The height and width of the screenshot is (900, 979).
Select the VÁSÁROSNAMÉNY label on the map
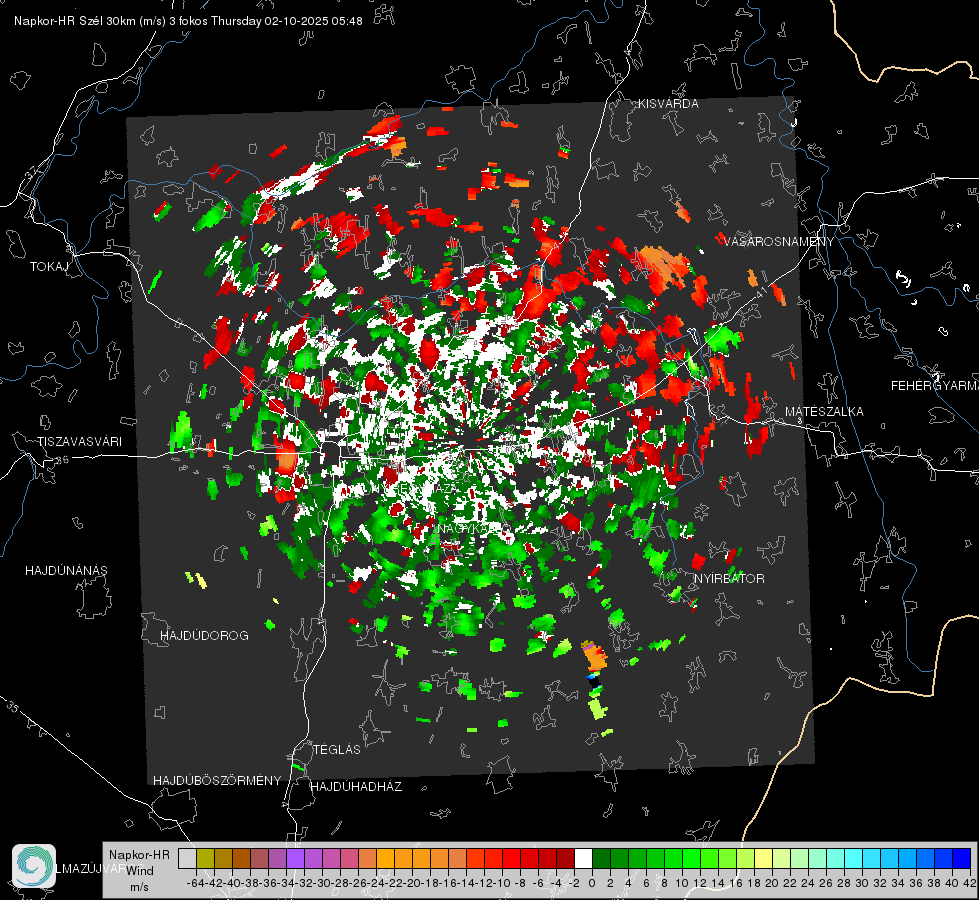(779, 242)
